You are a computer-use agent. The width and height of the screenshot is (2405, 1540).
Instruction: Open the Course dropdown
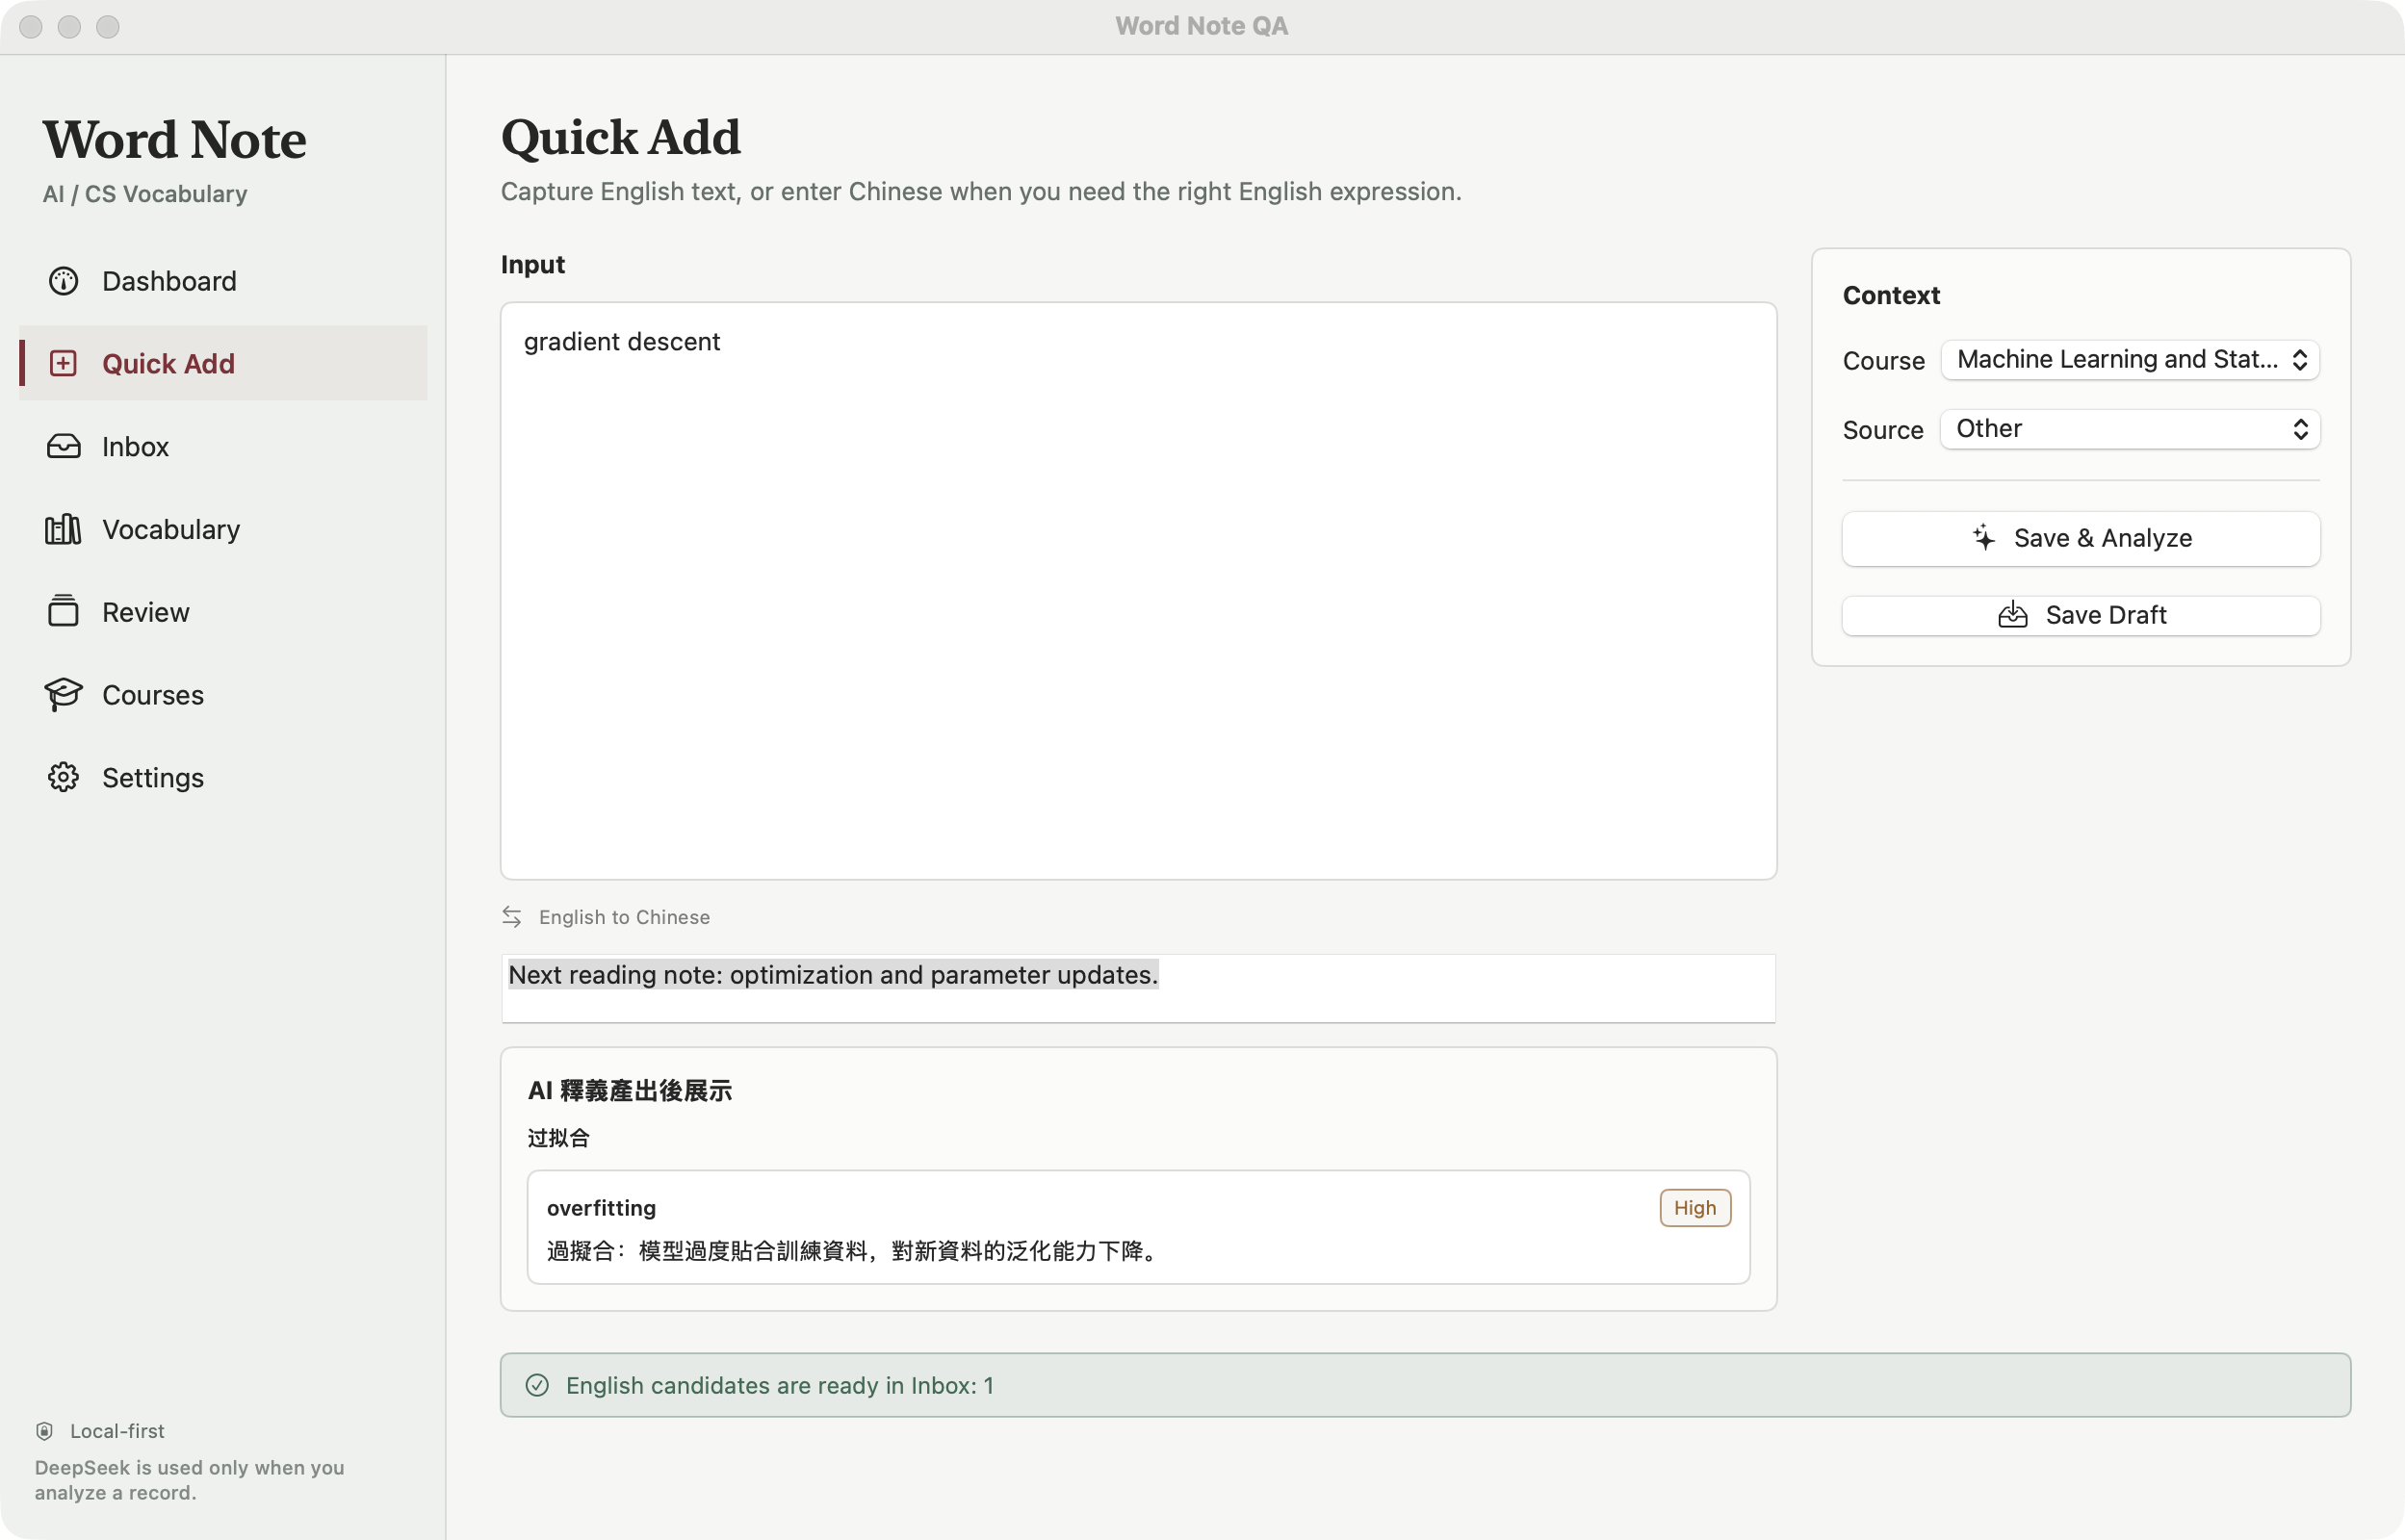click(2130, 360)
